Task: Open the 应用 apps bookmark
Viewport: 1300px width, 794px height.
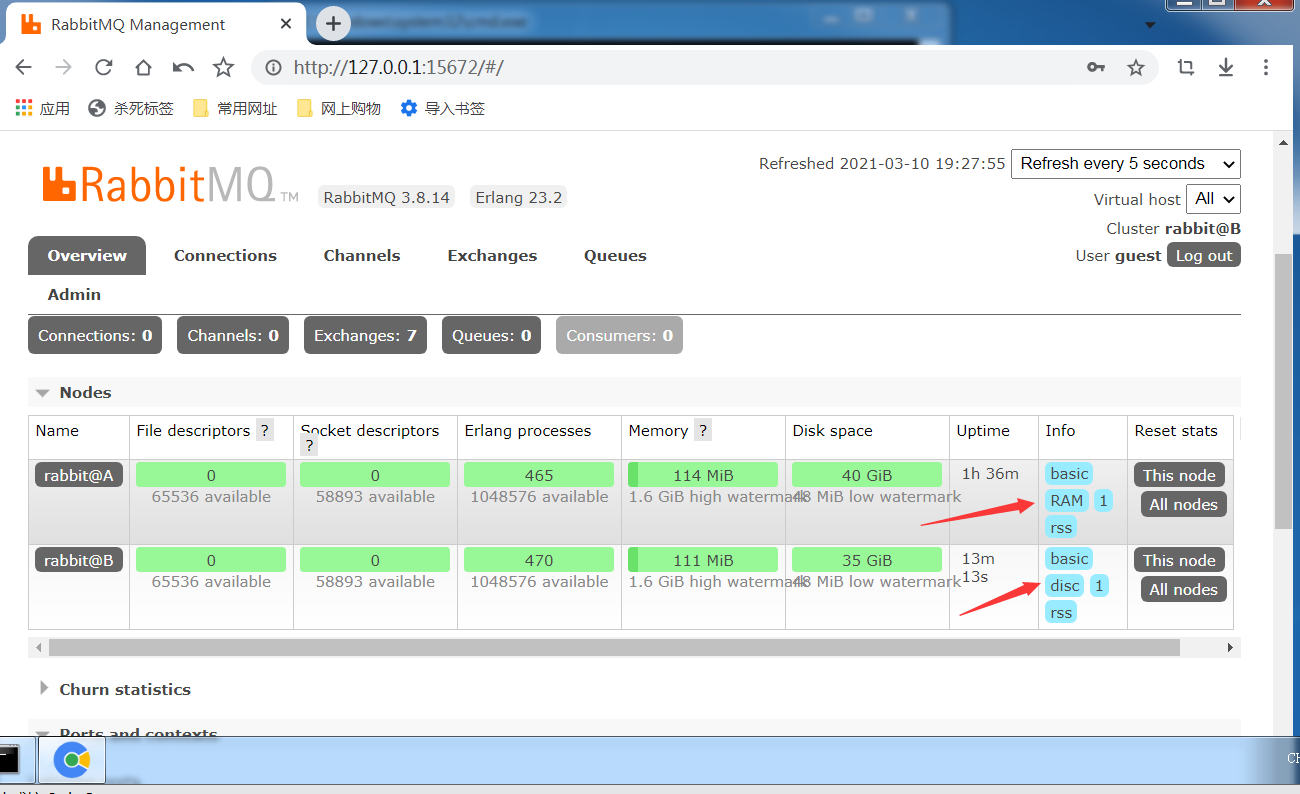Action: click(43, 108)
